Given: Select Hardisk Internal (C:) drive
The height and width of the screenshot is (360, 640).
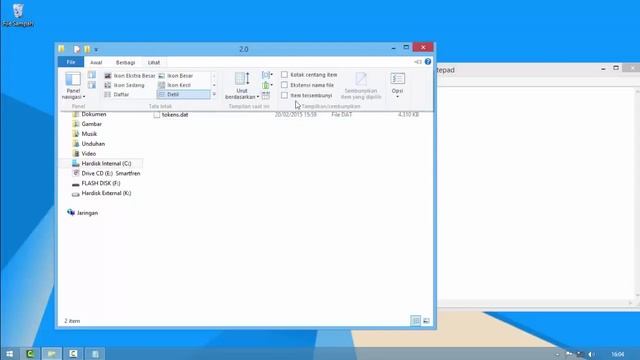Looking at the screenshot, I should [102, 164].
